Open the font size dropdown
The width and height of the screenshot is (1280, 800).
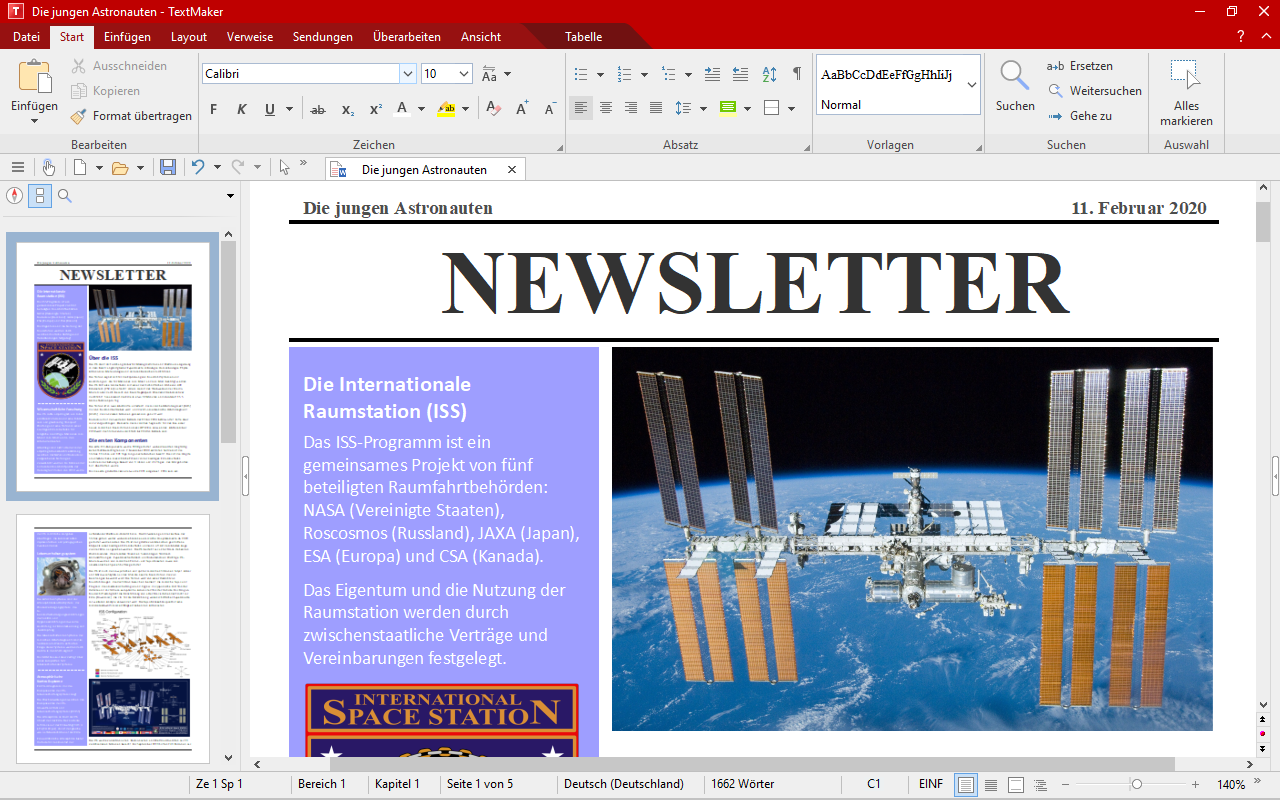[x=464, y=74]
